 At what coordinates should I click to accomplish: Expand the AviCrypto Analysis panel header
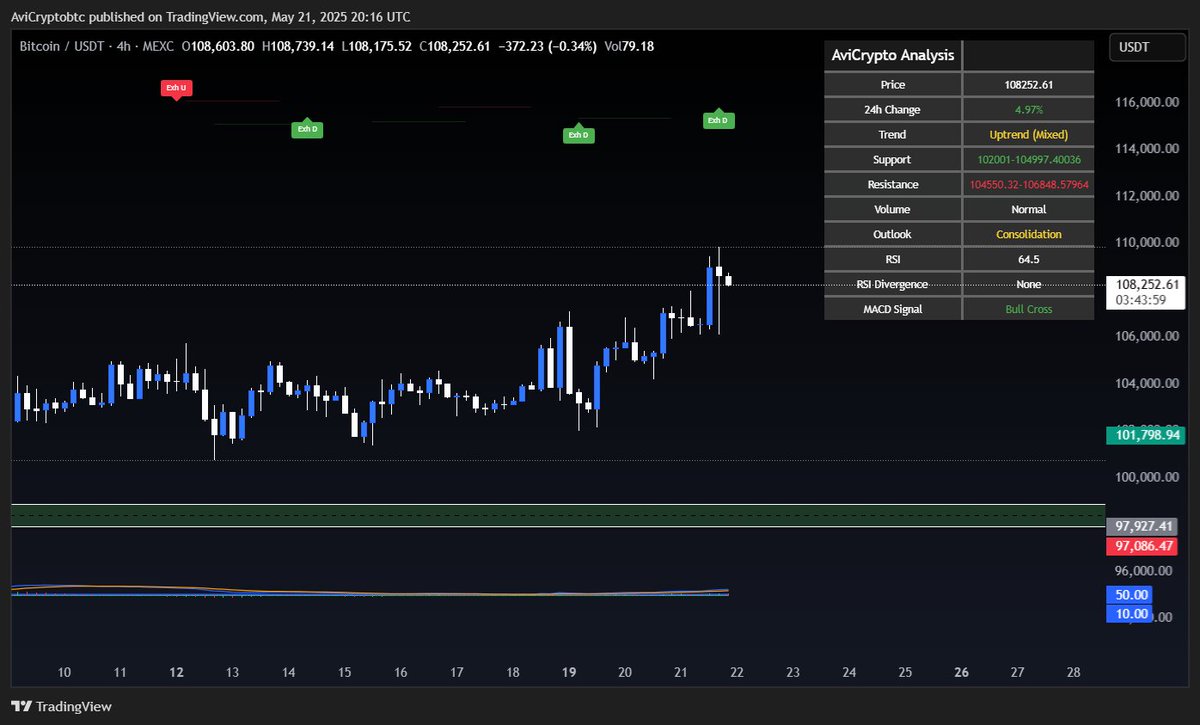(x=893, y=55)
